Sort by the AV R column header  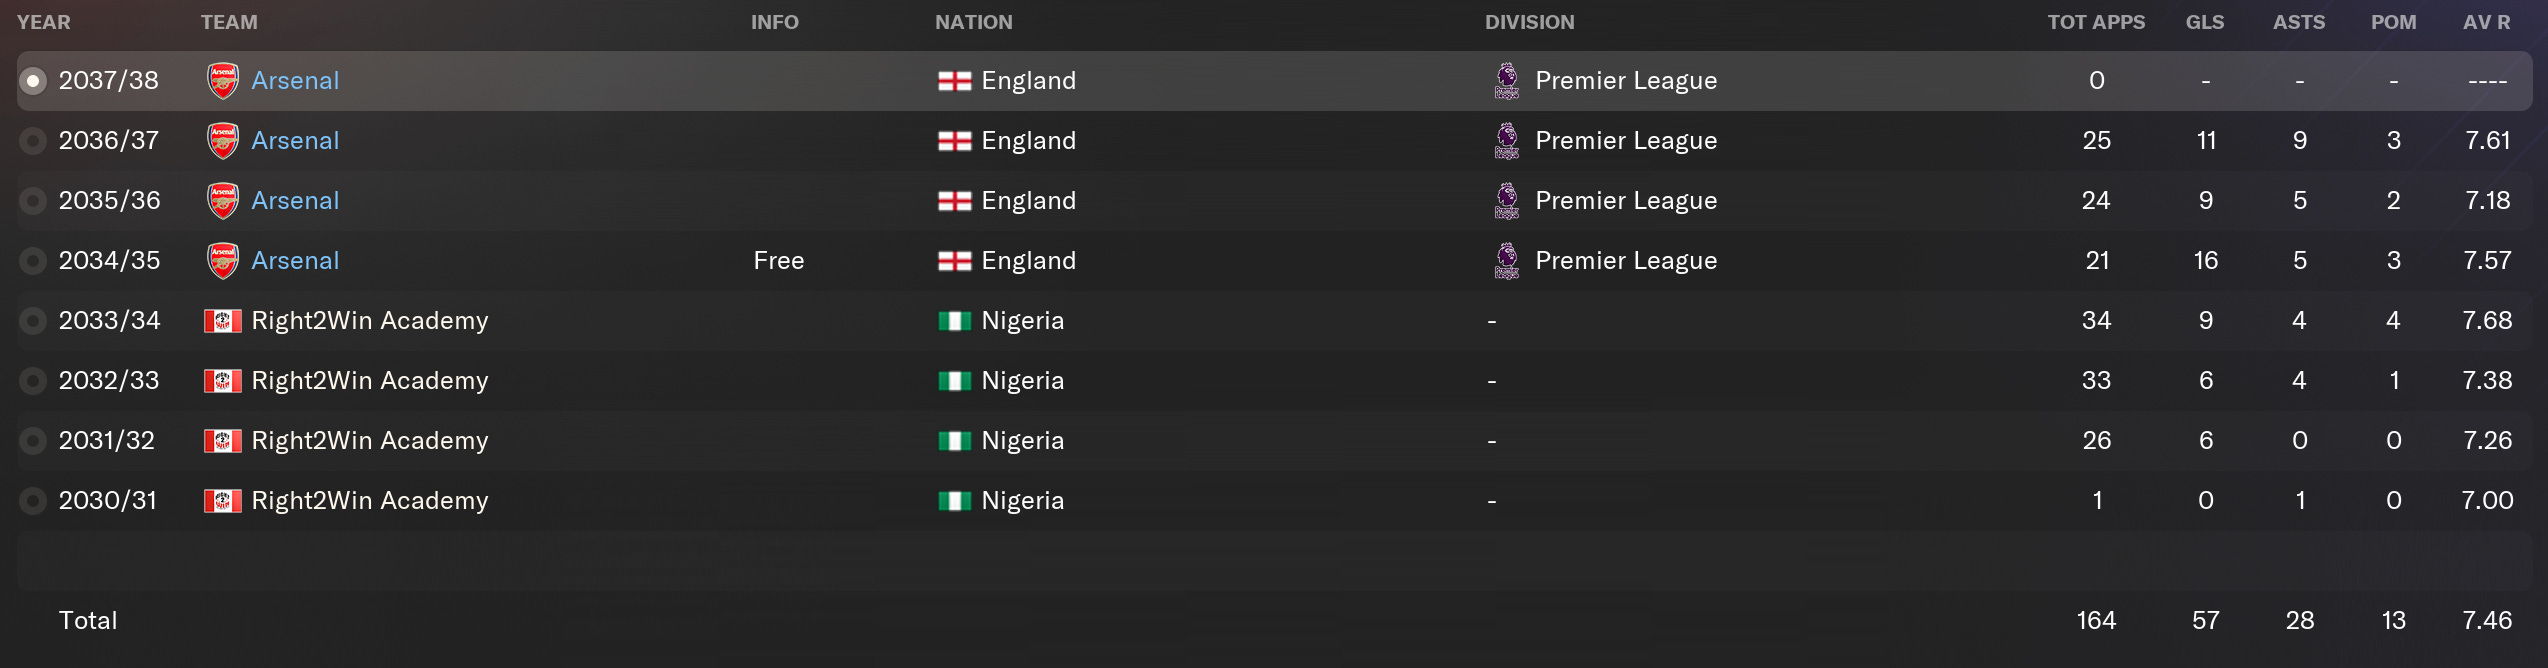tap(2486, 22)
